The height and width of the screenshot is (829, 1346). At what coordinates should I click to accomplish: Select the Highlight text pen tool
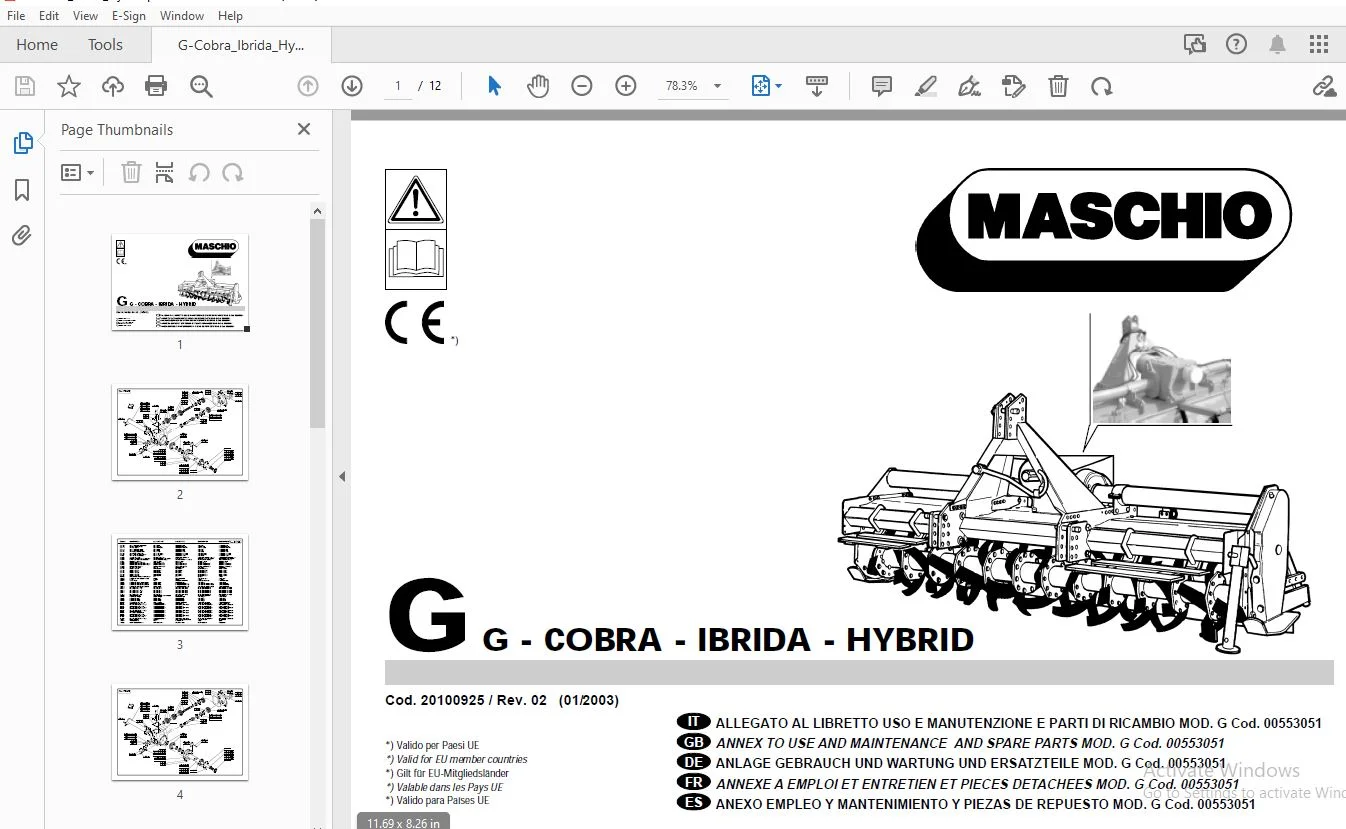(926, 87)
